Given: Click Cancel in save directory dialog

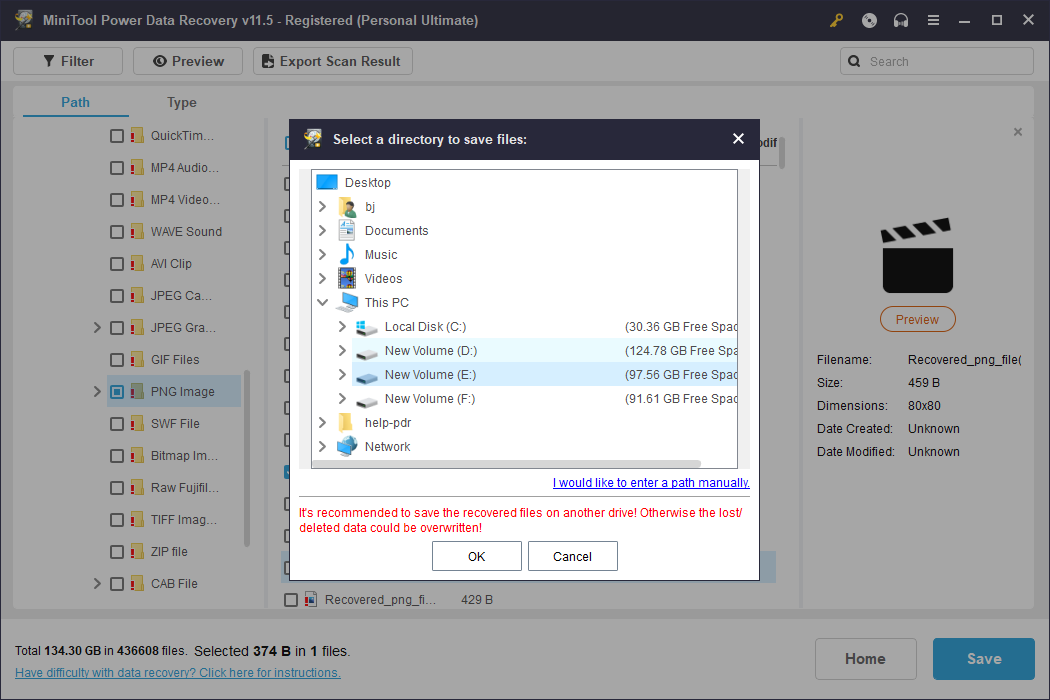Looking at the screenshot, I should (573, 556).
